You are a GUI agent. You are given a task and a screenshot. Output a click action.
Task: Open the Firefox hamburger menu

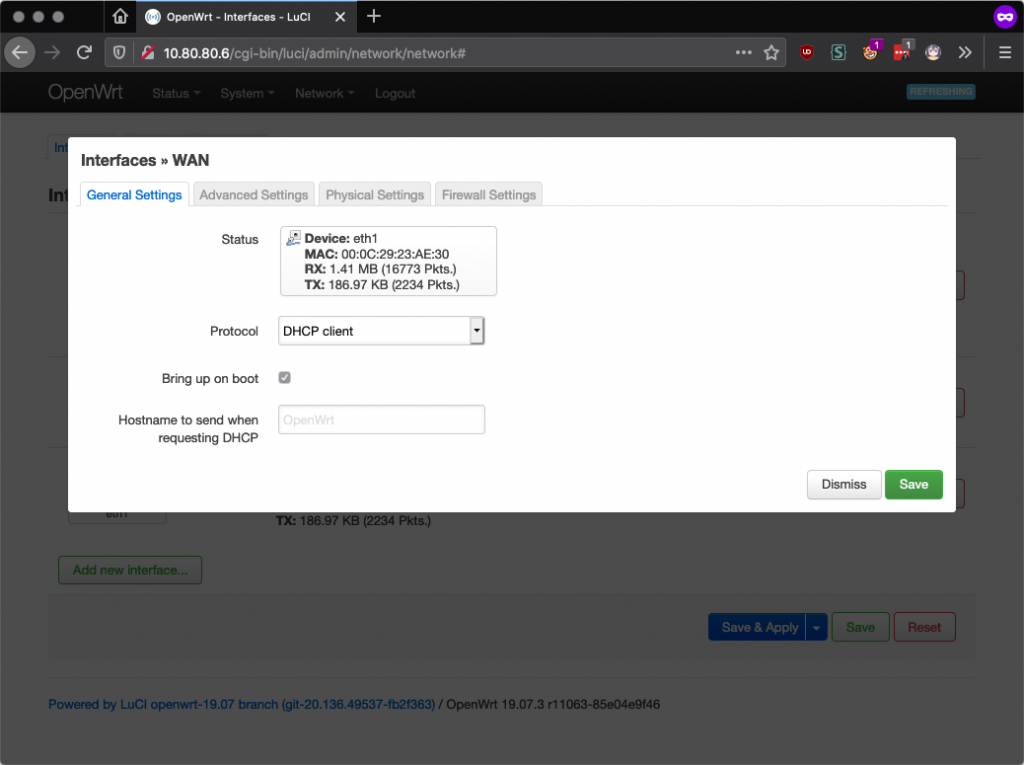pyautogui.click(x=1005, y=52)
